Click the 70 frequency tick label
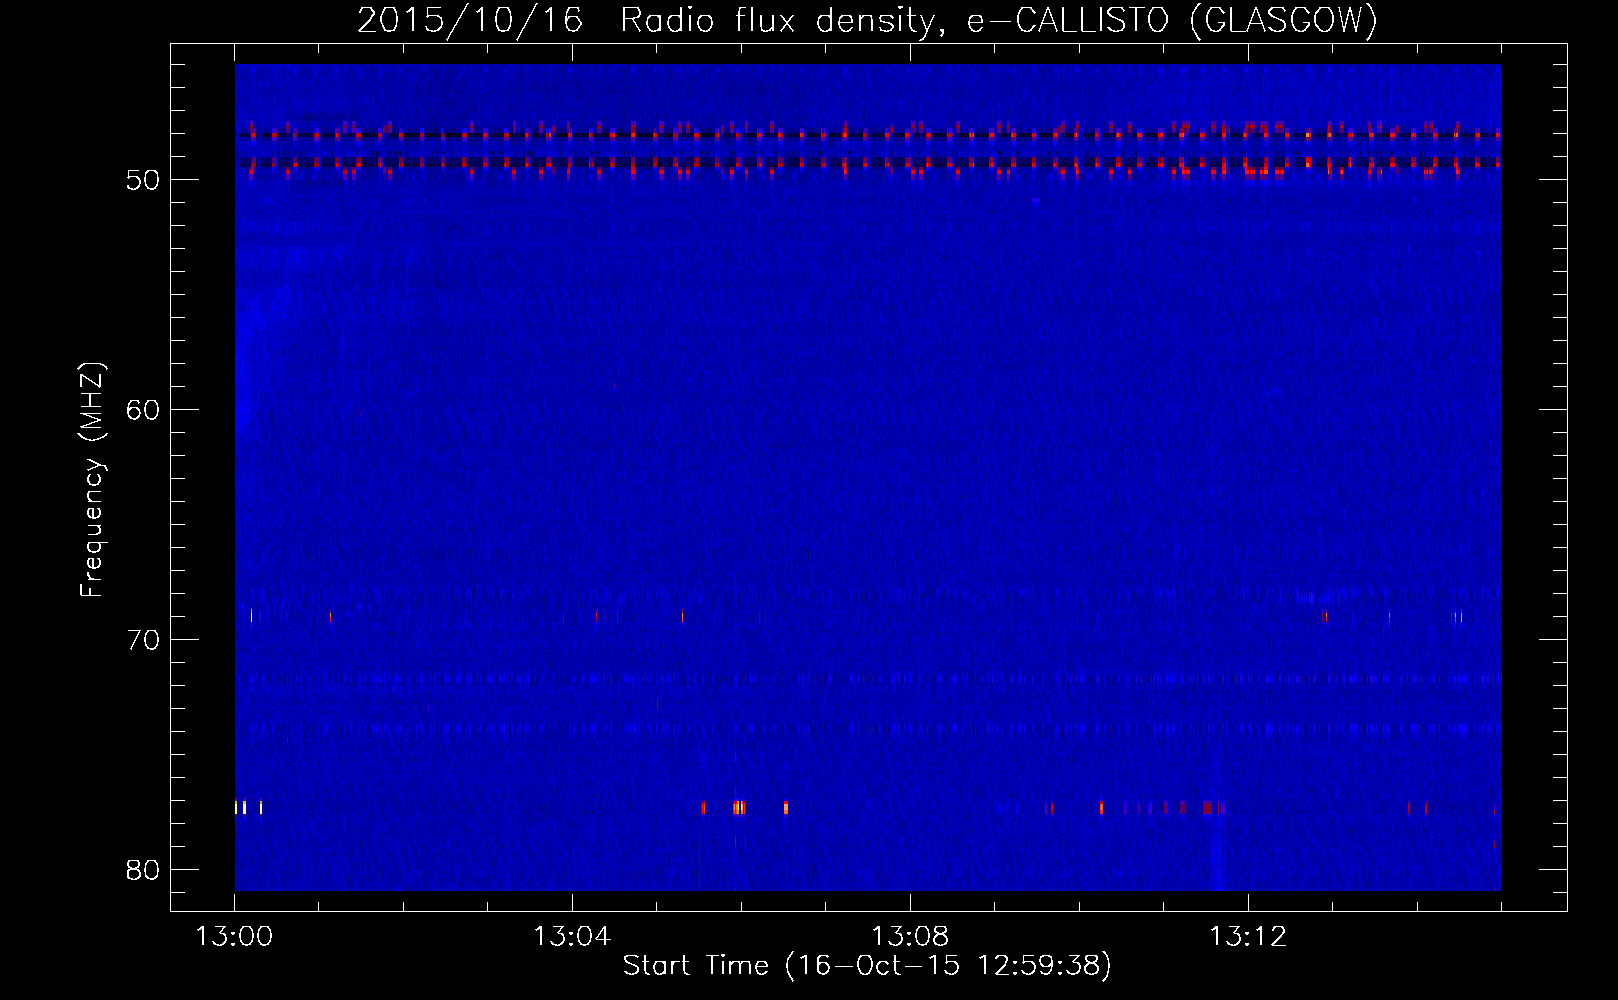 point(144,640)
